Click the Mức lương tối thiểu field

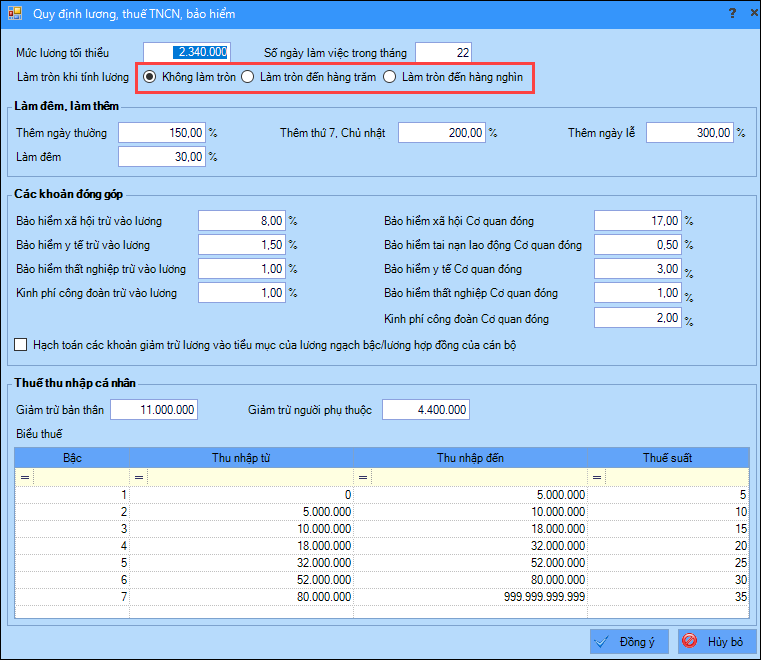[x=186, y=52]
